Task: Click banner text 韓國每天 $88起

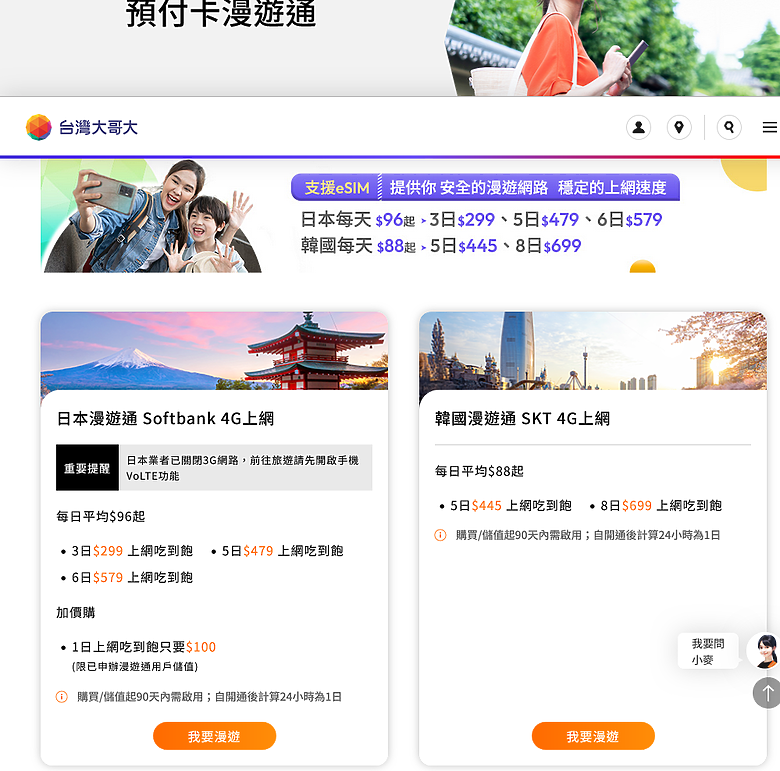Action: click(x=358, y=246)
